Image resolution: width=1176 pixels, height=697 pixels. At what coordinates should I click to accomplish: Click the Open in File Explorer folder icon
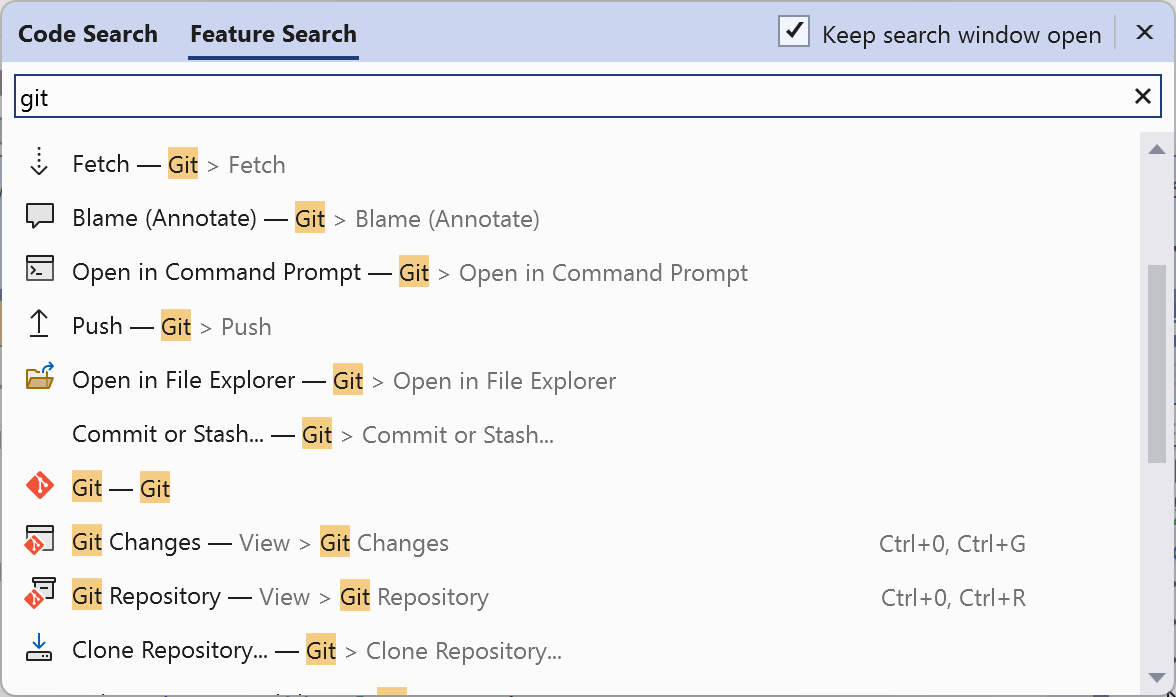pyautogui.click(x=39, y=379)
